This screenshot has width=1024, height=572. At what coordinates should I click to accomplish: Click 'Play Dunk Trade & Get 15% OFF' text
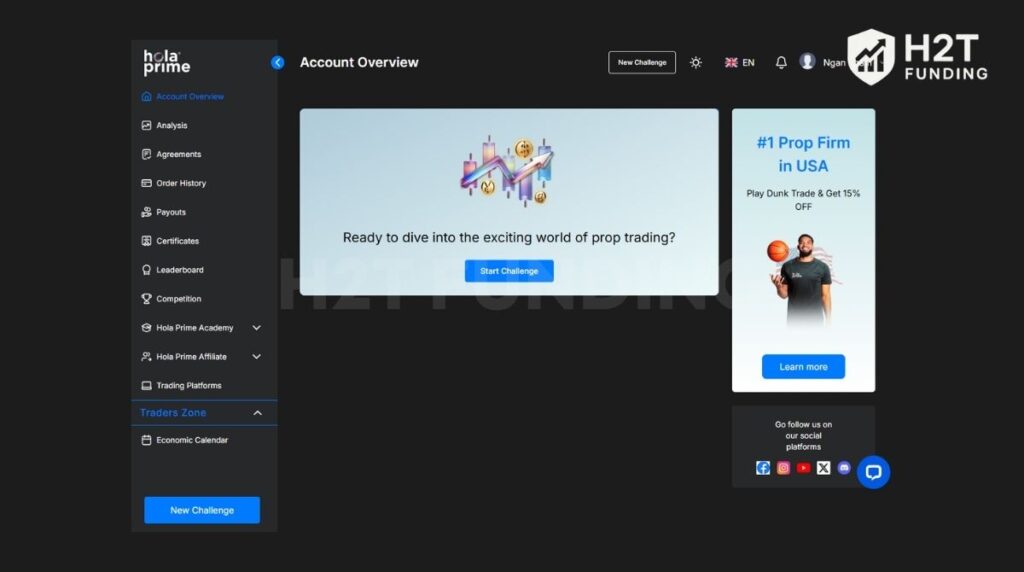[803, 200]
